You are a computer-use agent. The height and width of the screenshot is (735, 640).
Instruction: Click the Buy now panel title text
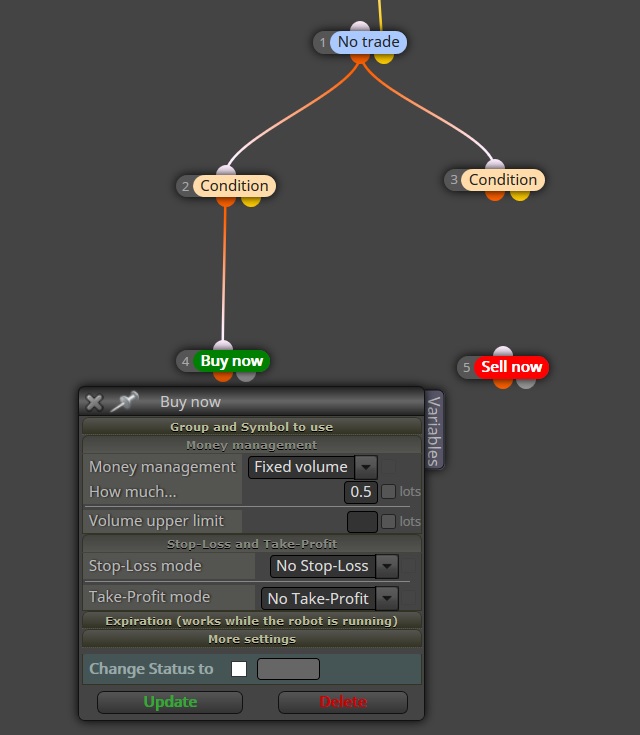[x=190, y=402]
